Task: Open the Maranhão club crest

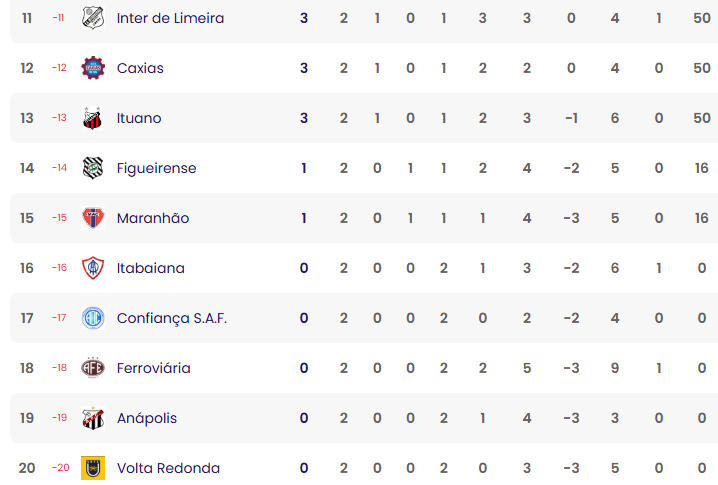Action: 93,218
